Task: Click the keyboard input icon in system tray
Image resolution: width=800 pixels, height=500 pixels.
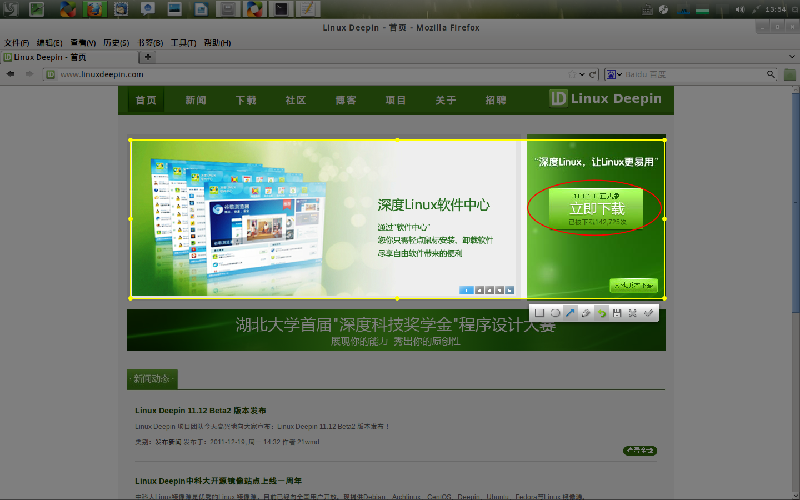Action: pyautogui.click(x=646, y=9)
